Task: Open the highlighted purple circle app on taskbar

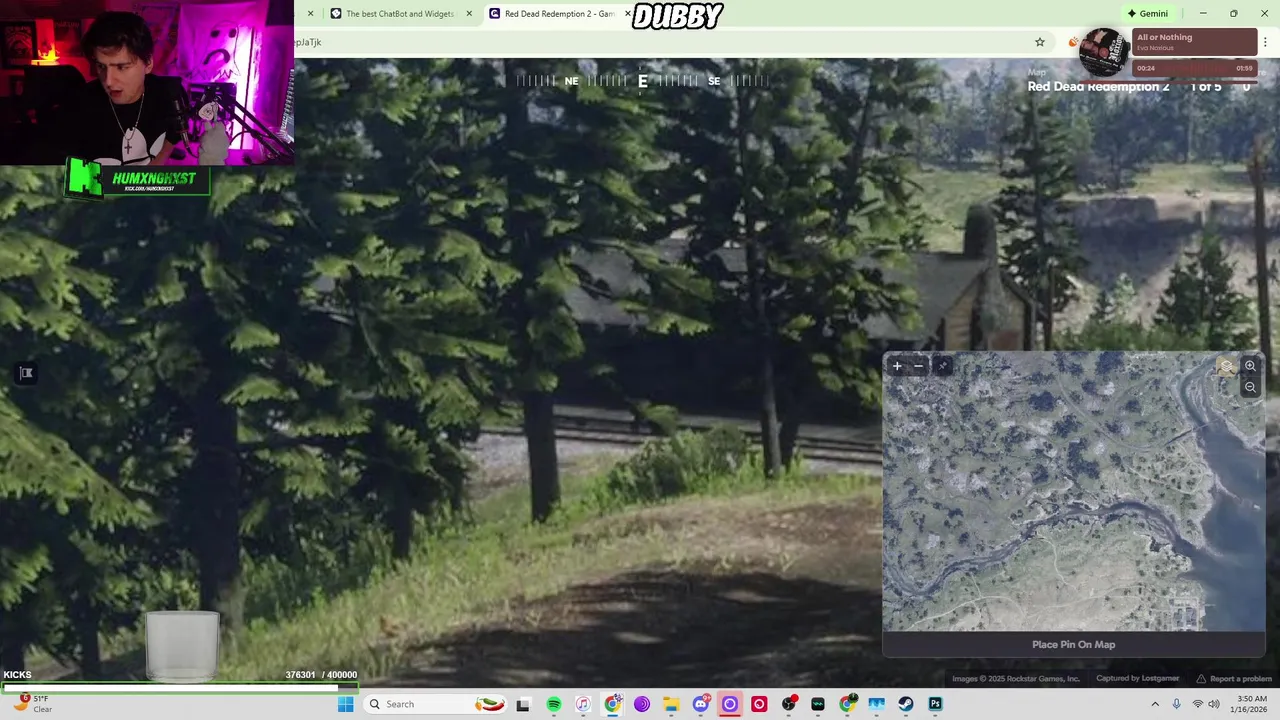Action: pos(730,704)
